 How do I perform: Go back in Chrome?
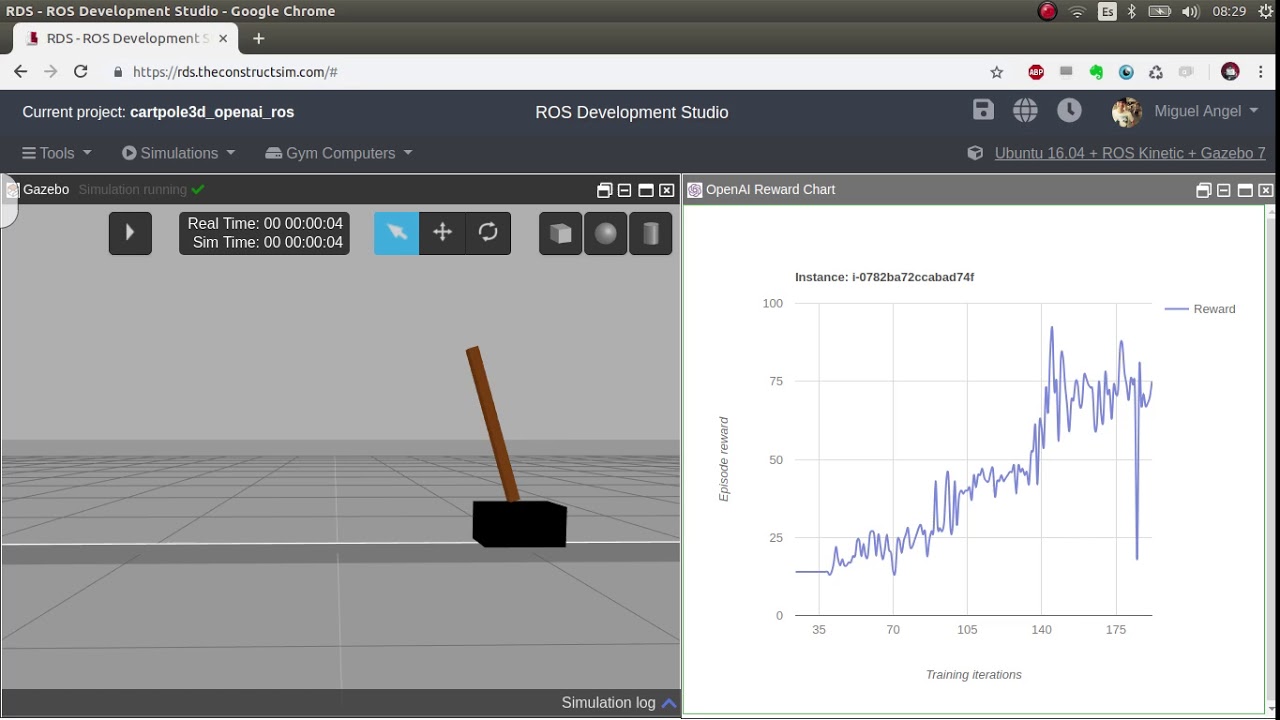pyautogui.click(x=20, y=72)
